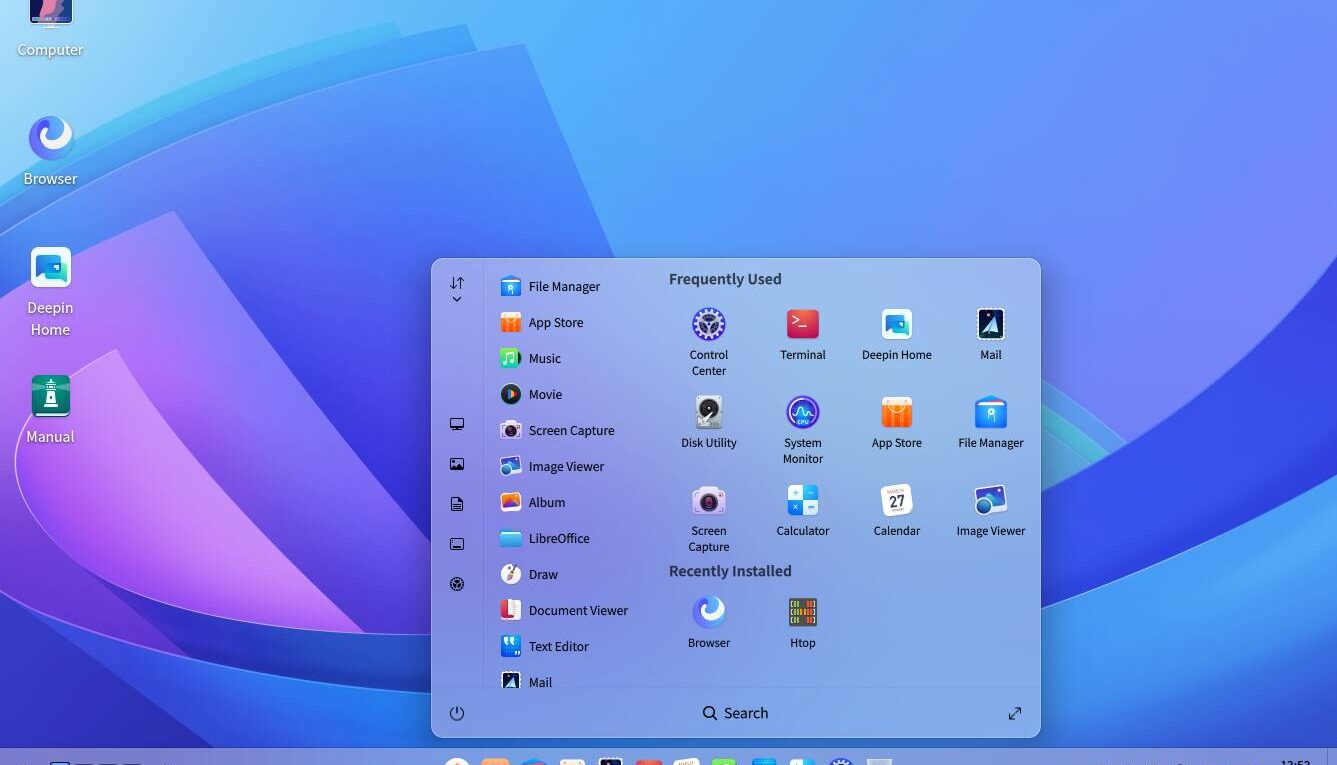Select Deepin Home shortcut on the desktop
The image size is (1337, 765).
point(51,292)
